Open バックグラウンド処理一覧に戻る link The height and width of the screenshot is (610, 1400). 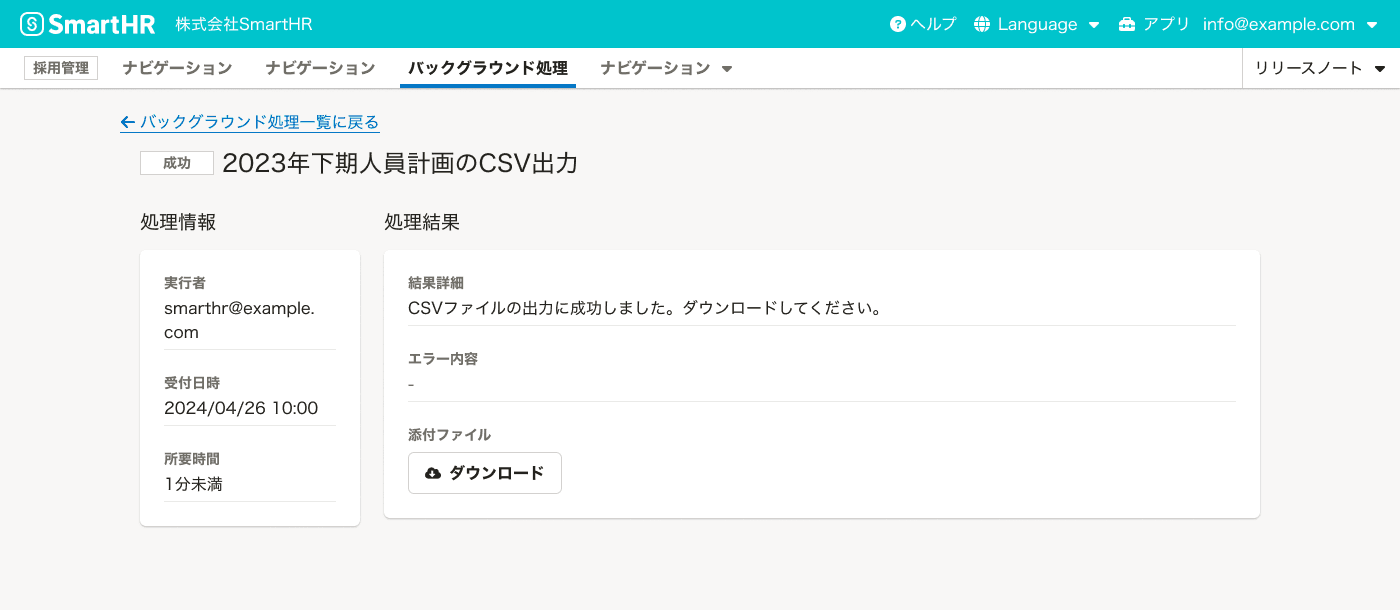pos(259,122)
